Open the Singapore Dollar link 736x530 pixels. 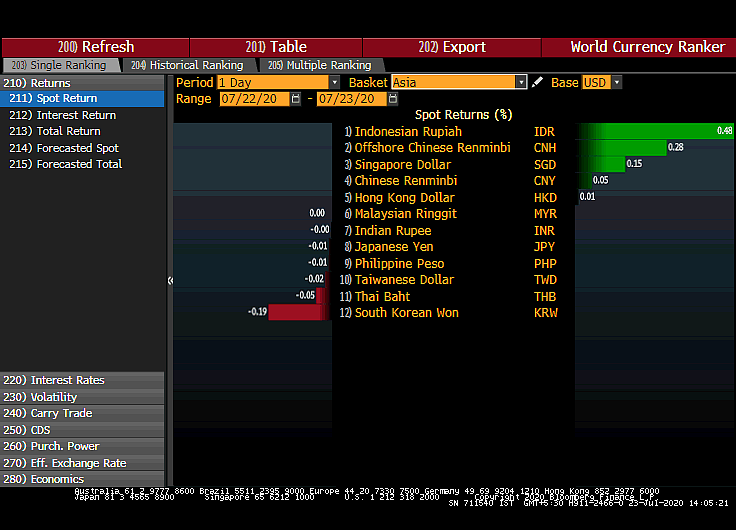coord(403,164)
